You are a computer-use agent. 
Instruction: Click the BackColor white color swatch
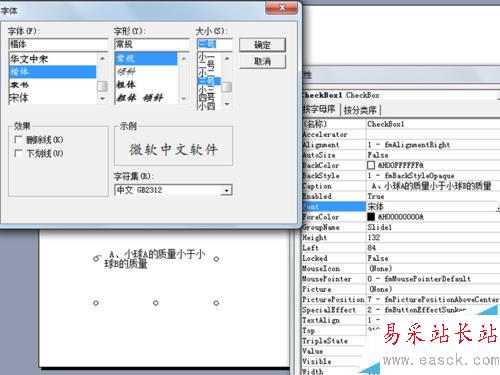tap(371, 165)
